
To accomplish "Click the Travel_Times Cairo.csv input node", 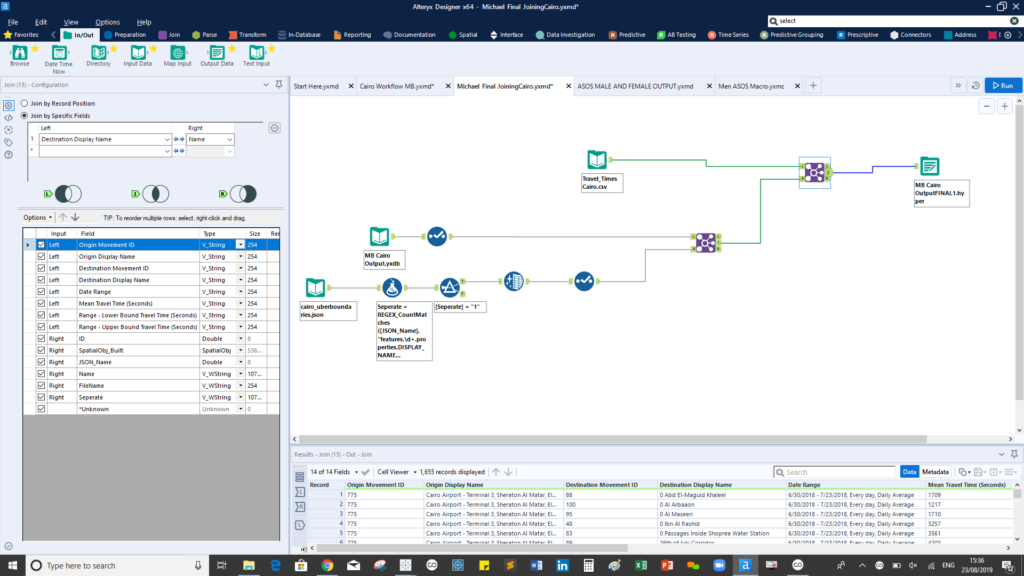I will click(597, 159).
